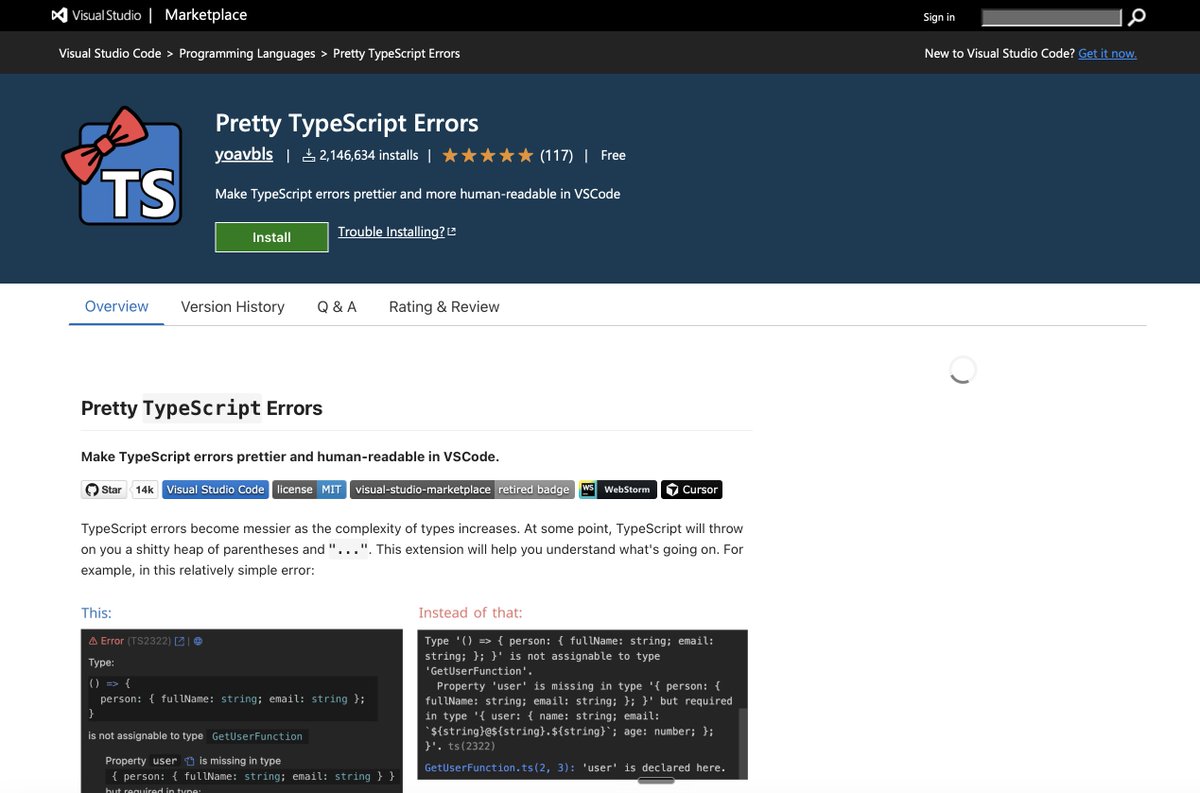Open the Rating & Review tab

[x=444, y=307]
